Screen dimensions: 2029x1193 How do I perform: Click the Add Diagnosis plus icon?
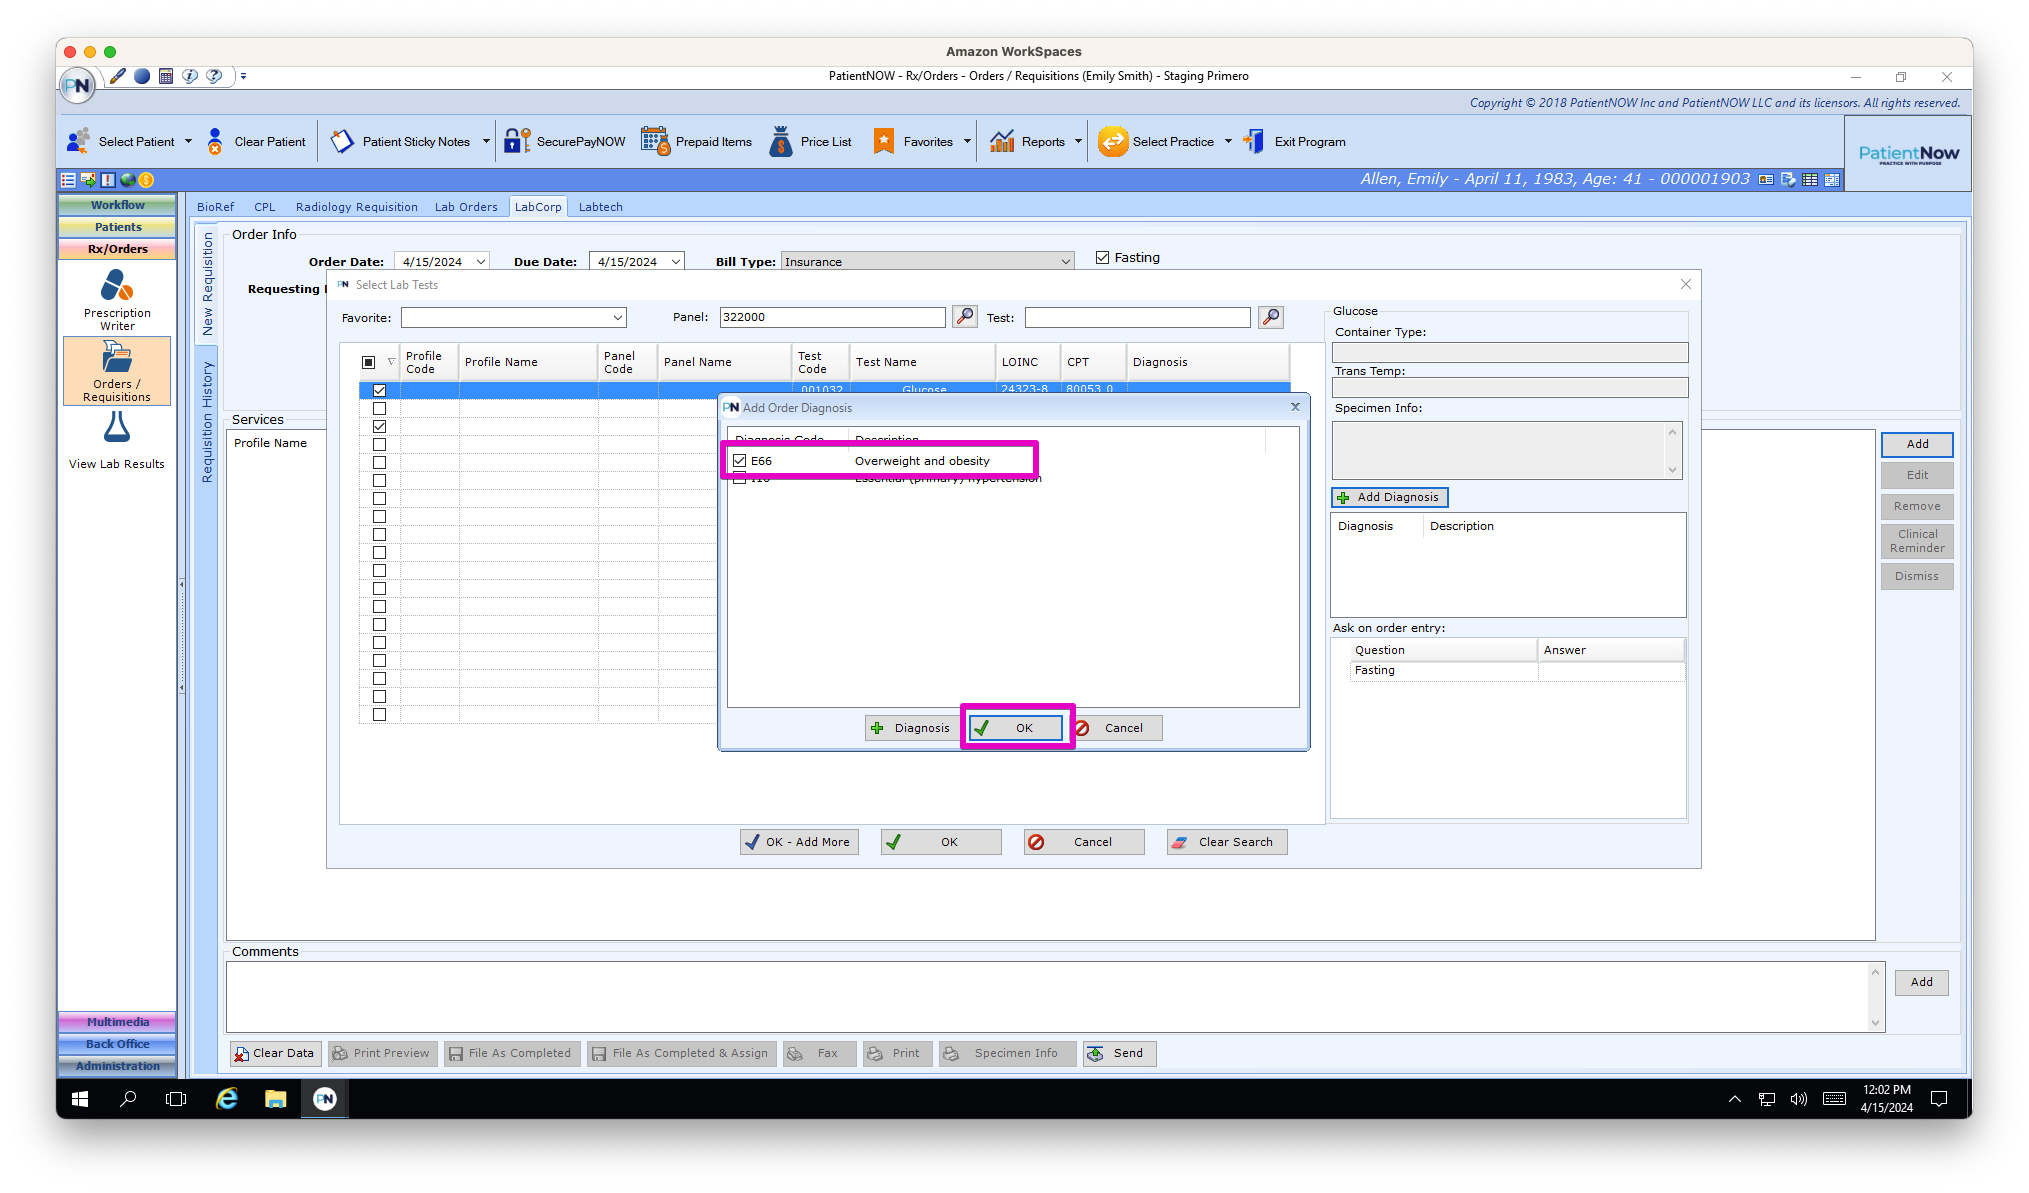pos(1341,497)
